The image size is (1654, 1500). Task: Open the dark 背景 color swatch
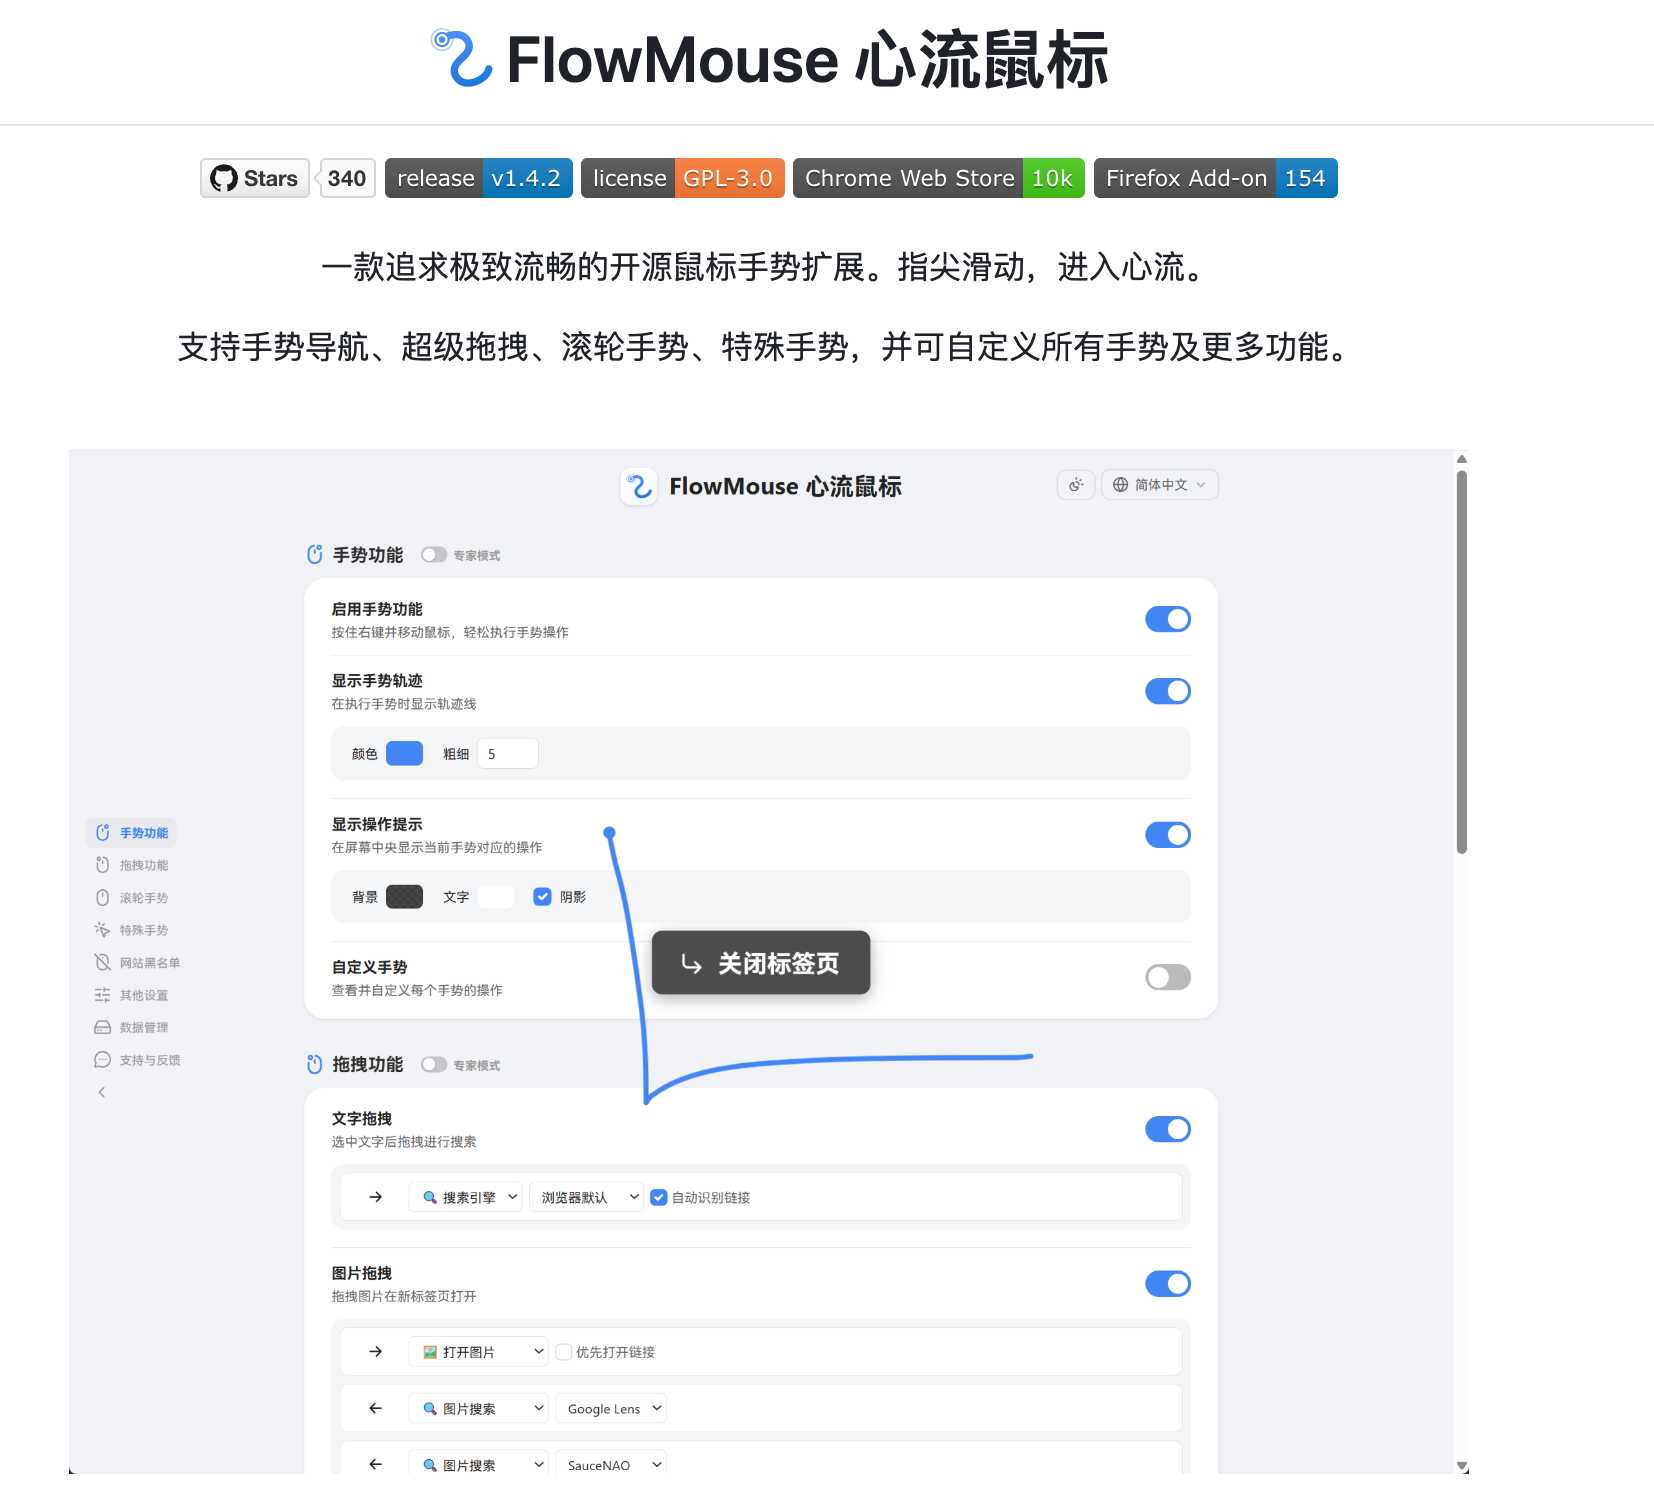pyautogui.click(x=404, y=897)
